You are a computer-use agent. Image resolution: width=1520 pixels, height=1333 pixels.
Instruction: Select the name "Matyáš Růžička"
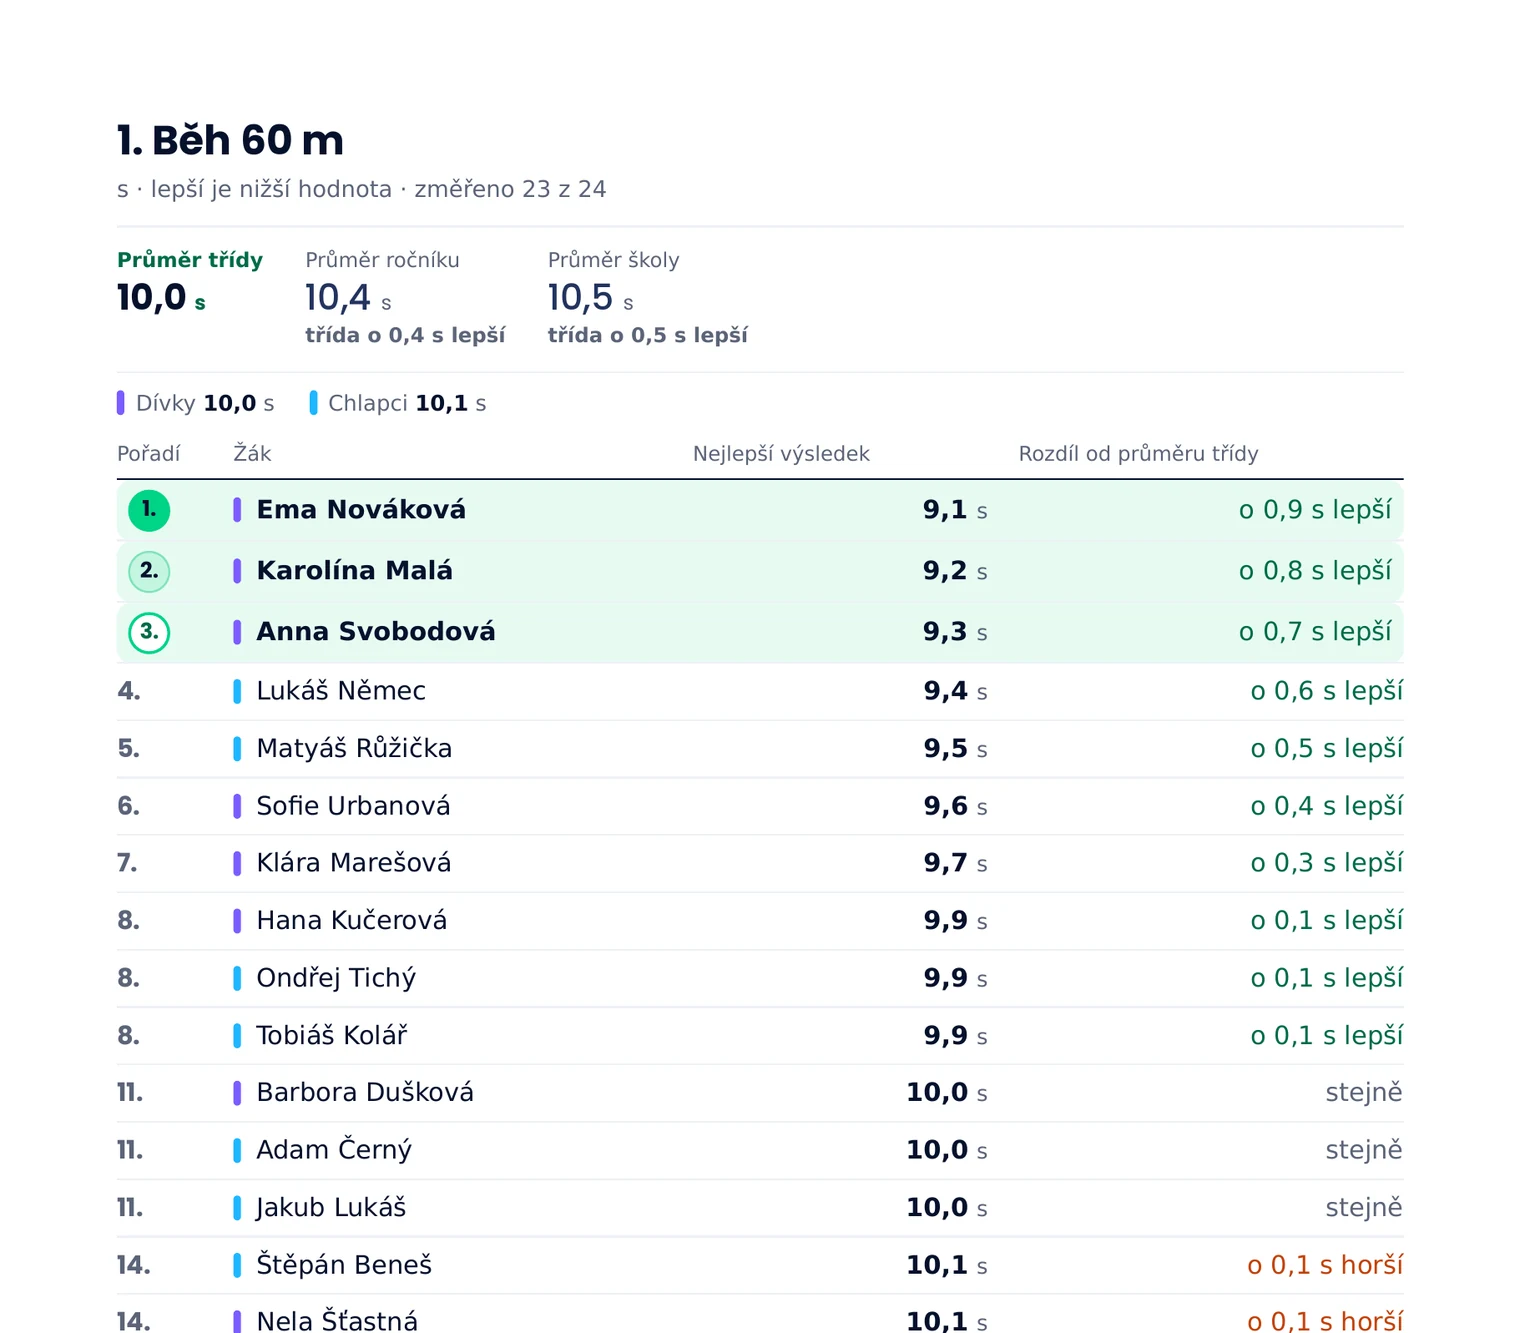point(354,749)
